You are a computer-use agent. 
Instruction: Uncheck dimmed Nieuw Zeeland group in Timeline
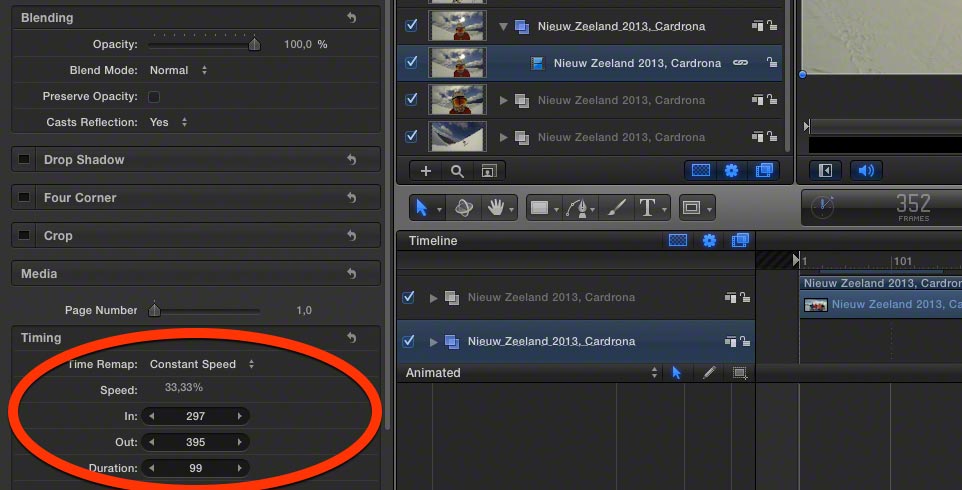tap(408, 297)
